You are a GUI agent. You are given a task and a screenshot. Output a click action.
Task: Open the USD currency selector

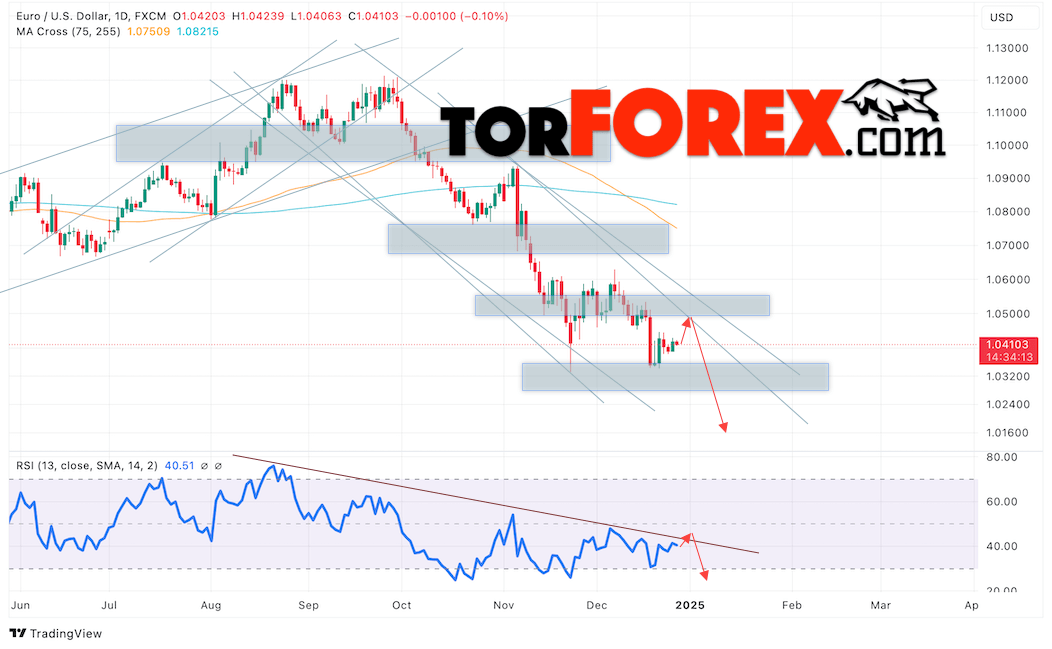1000,17
